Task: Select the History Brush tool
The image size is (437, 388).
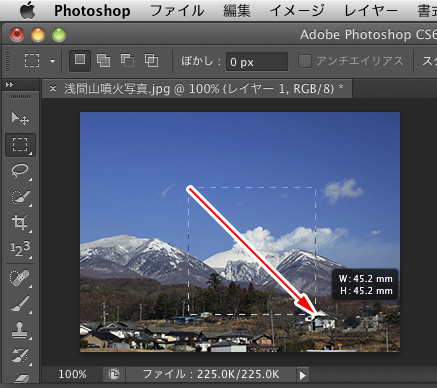Action: click(x=20, y=355)
